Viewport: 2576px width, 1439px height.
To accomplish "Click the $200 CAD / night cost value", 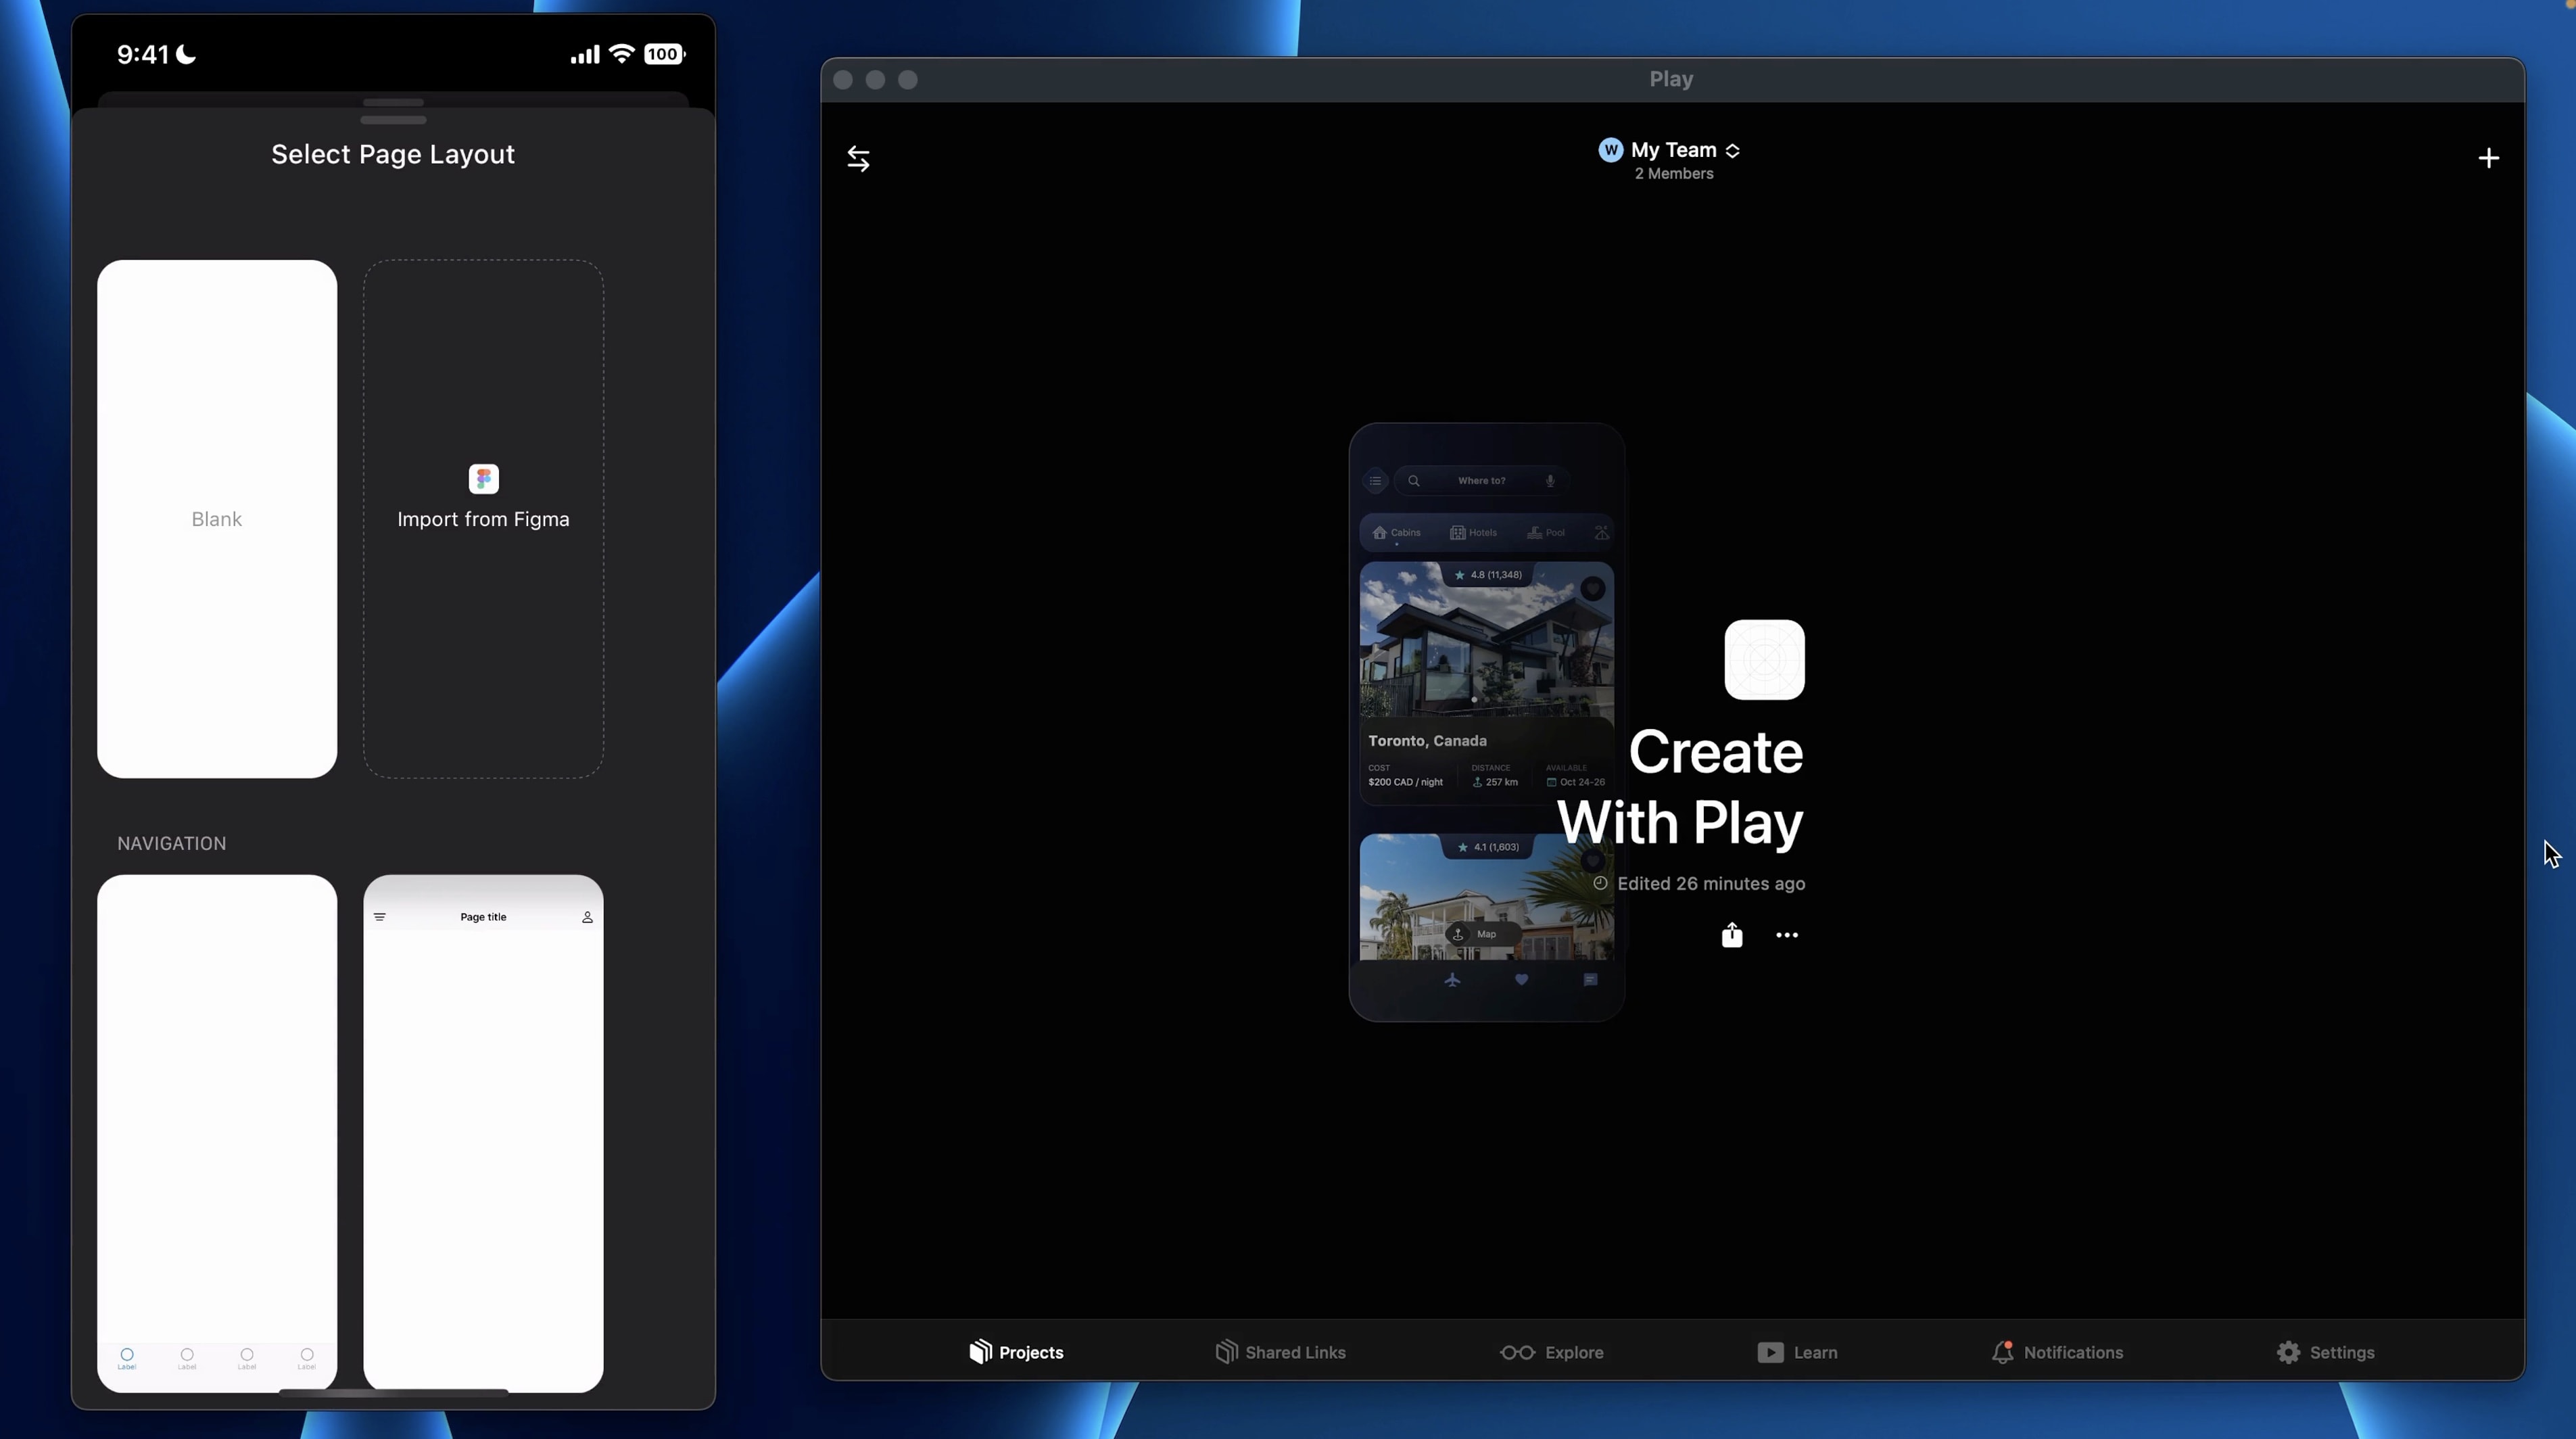I will coord(1405,782).
